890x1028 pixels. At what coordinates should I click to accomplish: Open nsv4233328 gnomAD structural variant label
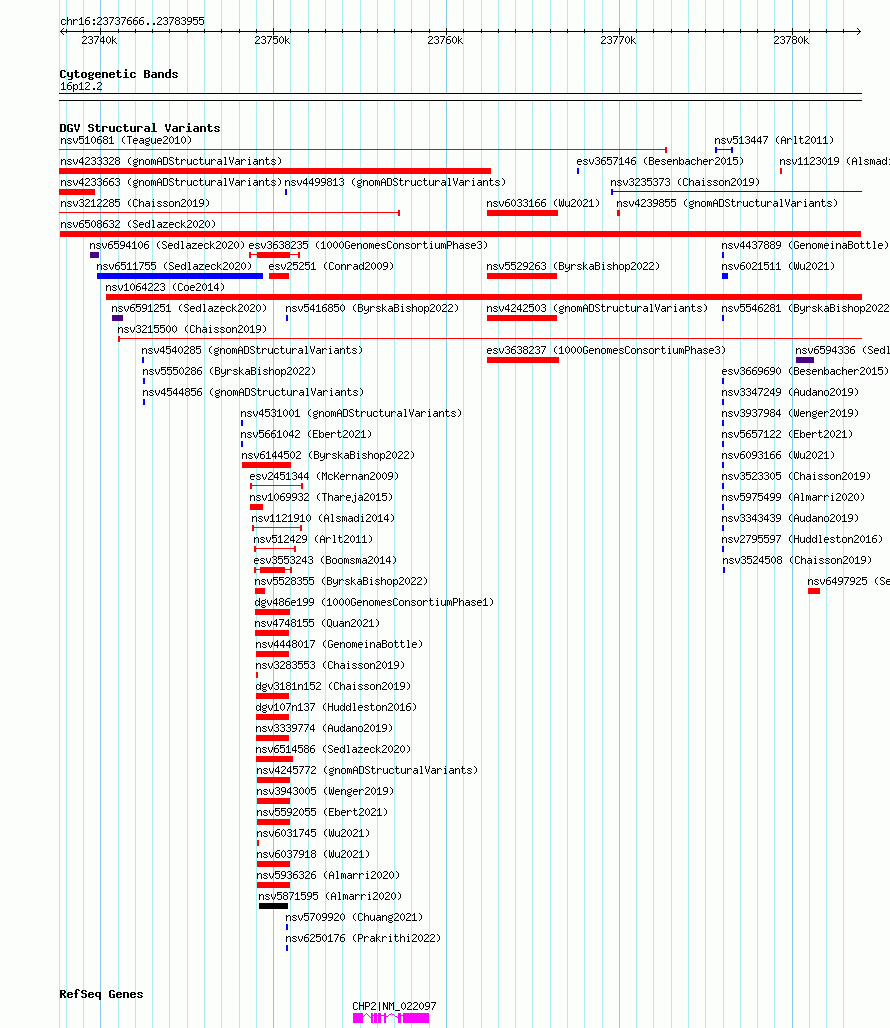tap(171, 161)
